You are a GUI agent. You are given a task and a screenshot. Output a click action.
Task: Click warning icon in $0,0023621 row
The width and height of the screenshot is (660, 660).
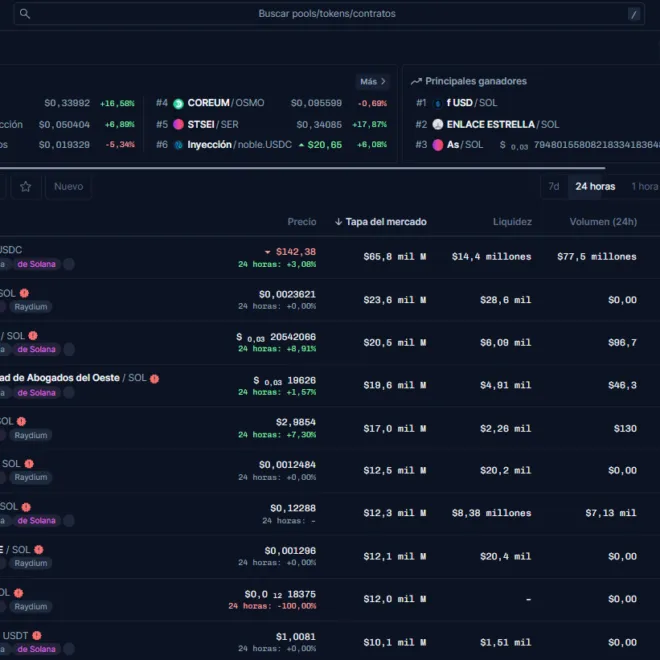[x=24, y=293]
